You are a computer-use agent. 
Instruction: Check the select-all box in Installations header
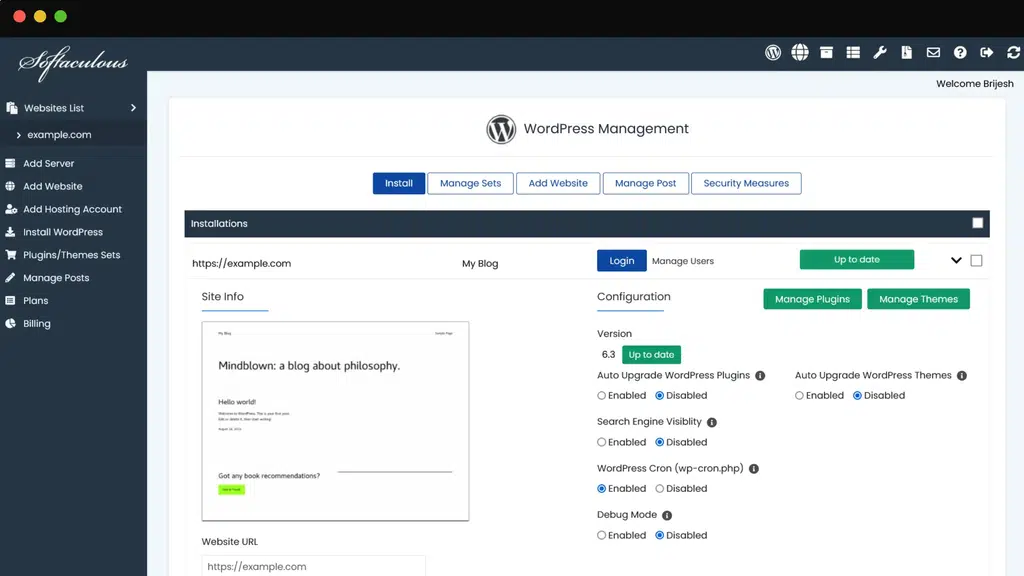[x=978, y=223]
